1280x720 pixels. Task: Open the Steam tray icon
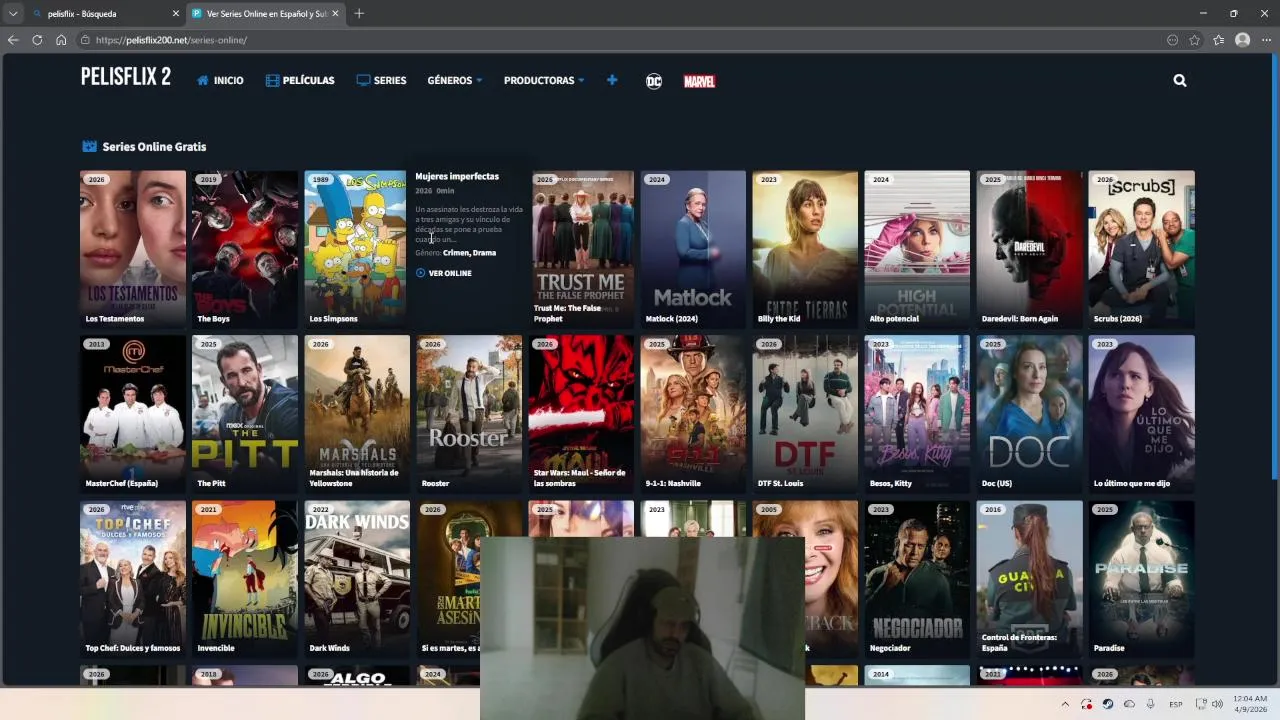tap(1107, 704)
